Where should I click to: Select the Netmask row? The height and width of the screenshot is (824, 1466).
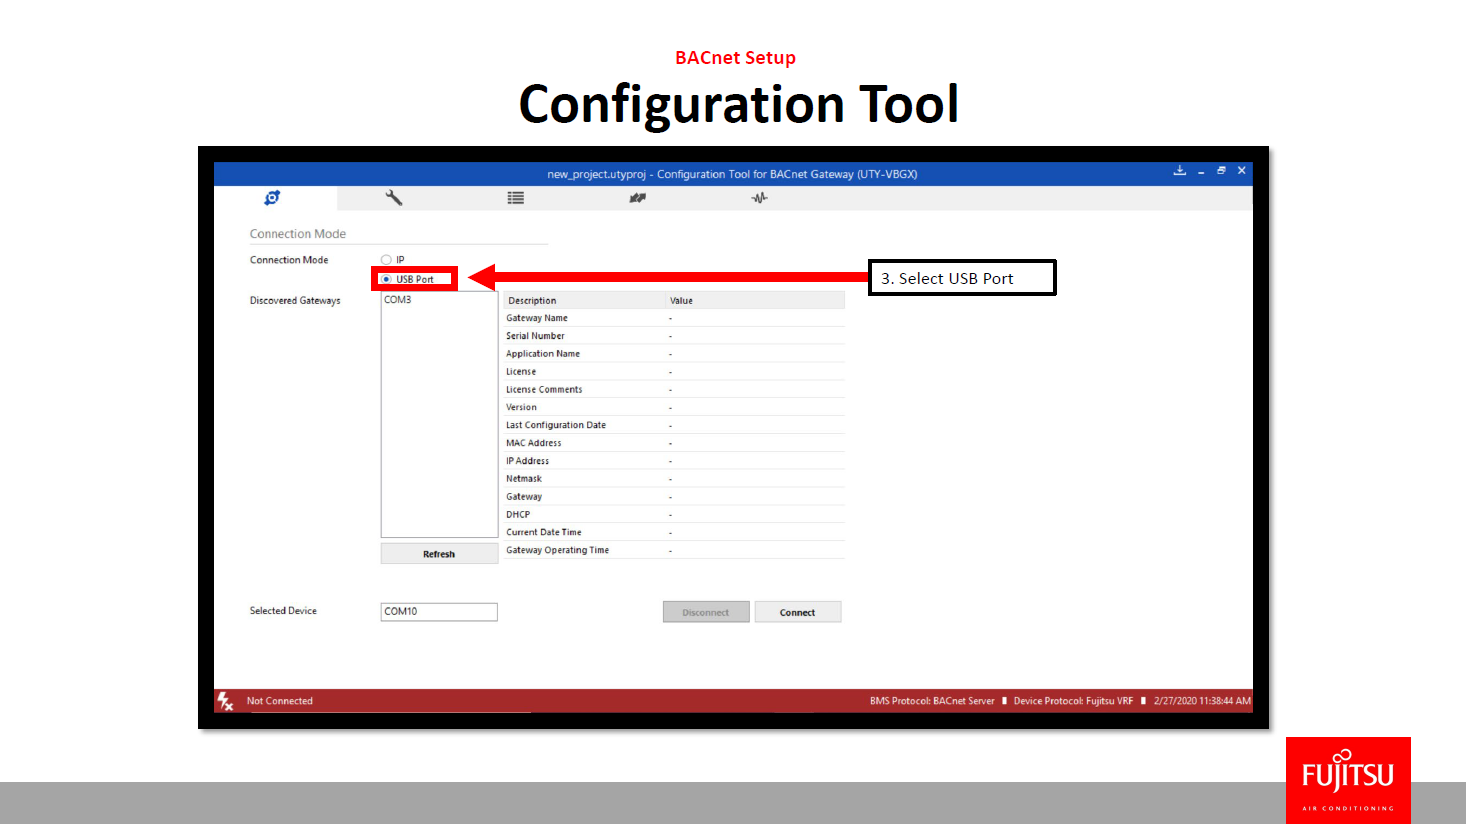pyautogui.click(x=674, y=479)
